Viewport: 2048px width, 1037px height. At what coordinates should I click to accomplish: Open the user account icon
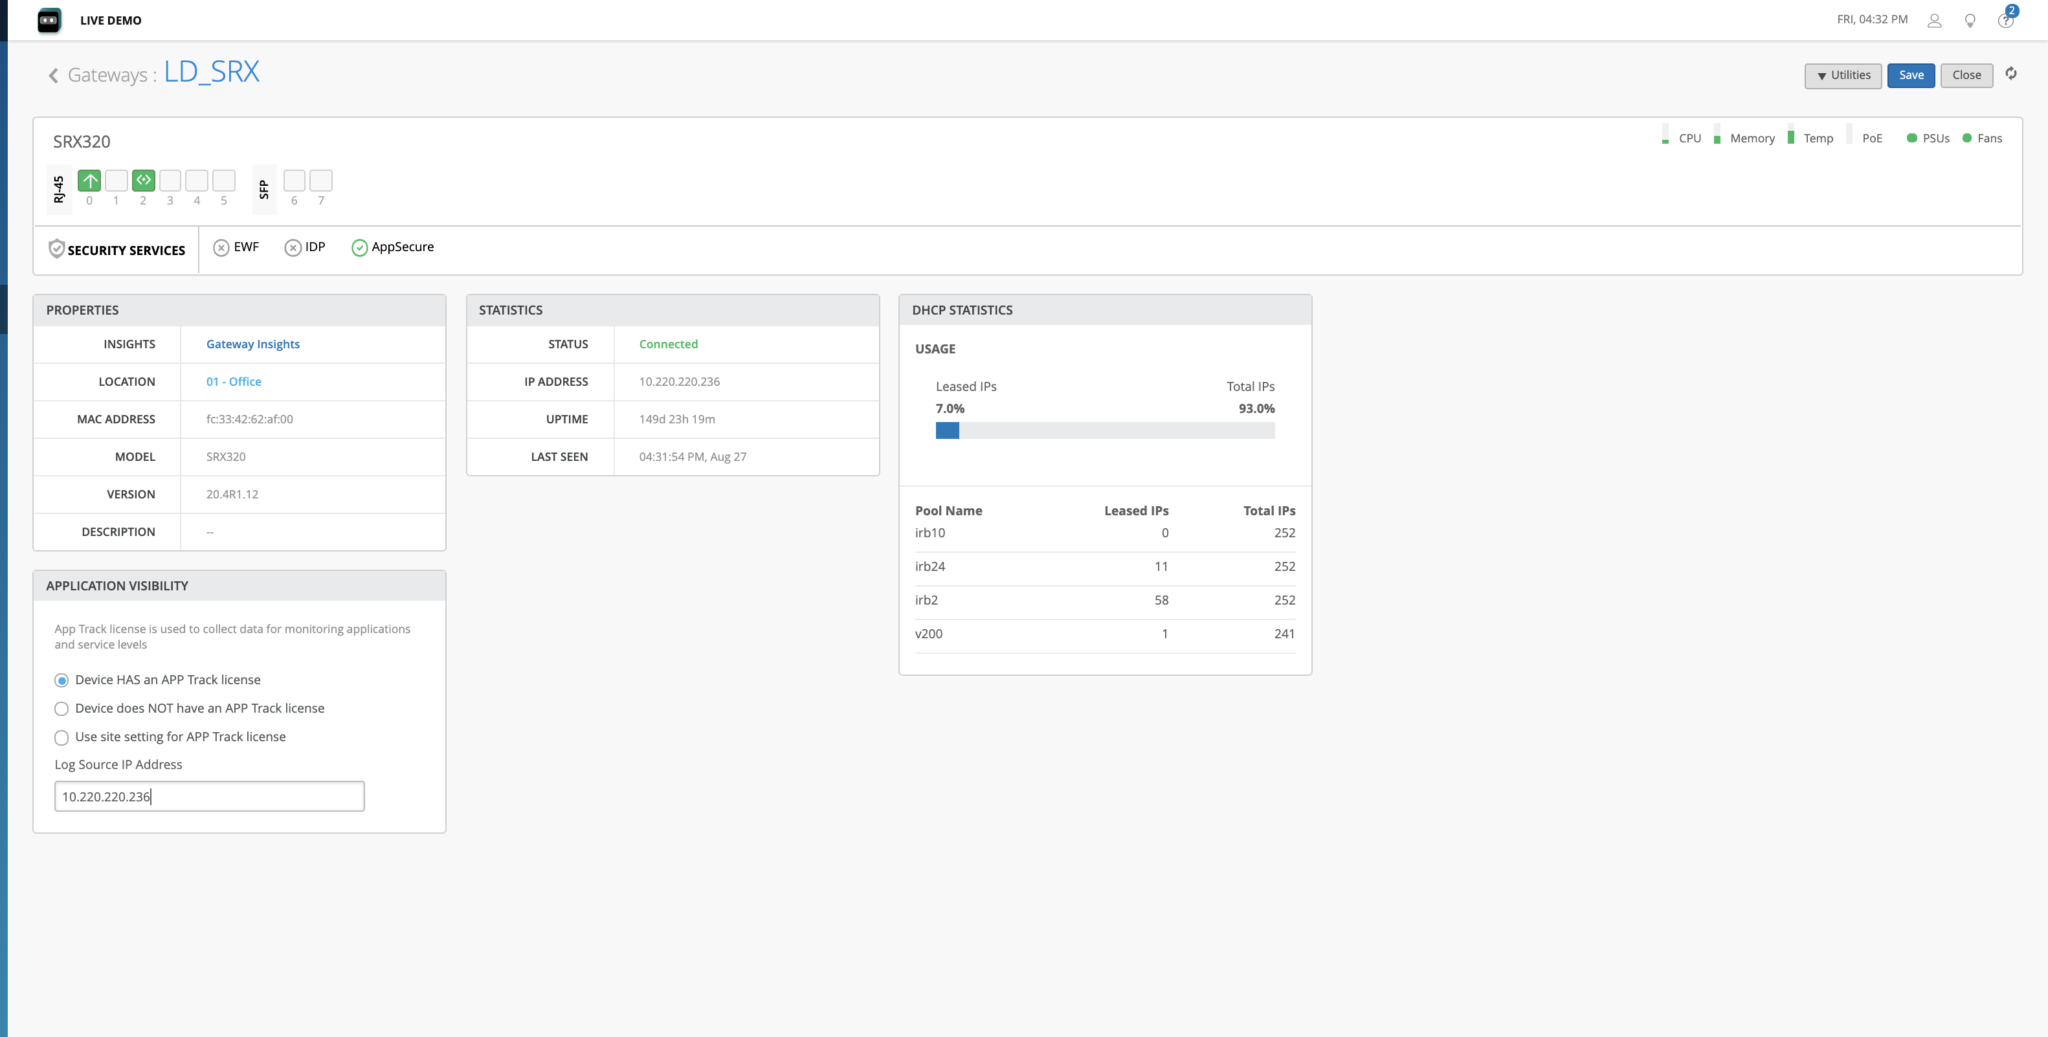coord(1934,20)
